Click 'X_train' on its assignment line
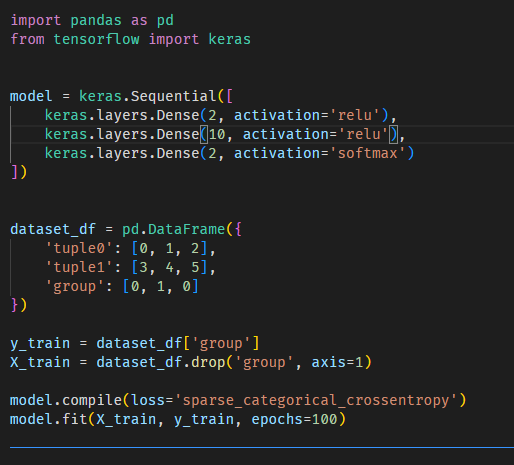This screenshot has width=514, height=465. coord(40,362)
